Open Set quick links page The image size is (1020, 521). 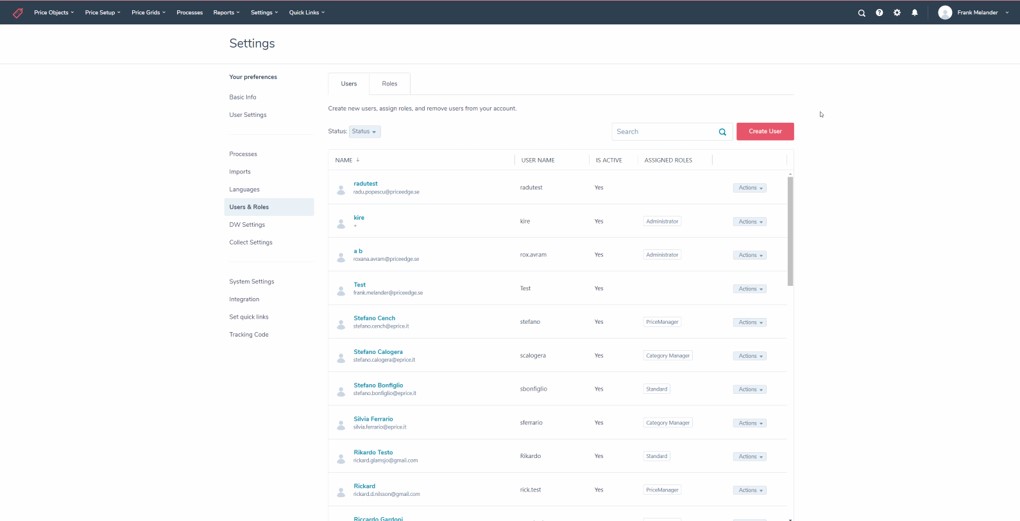[249, 317]
